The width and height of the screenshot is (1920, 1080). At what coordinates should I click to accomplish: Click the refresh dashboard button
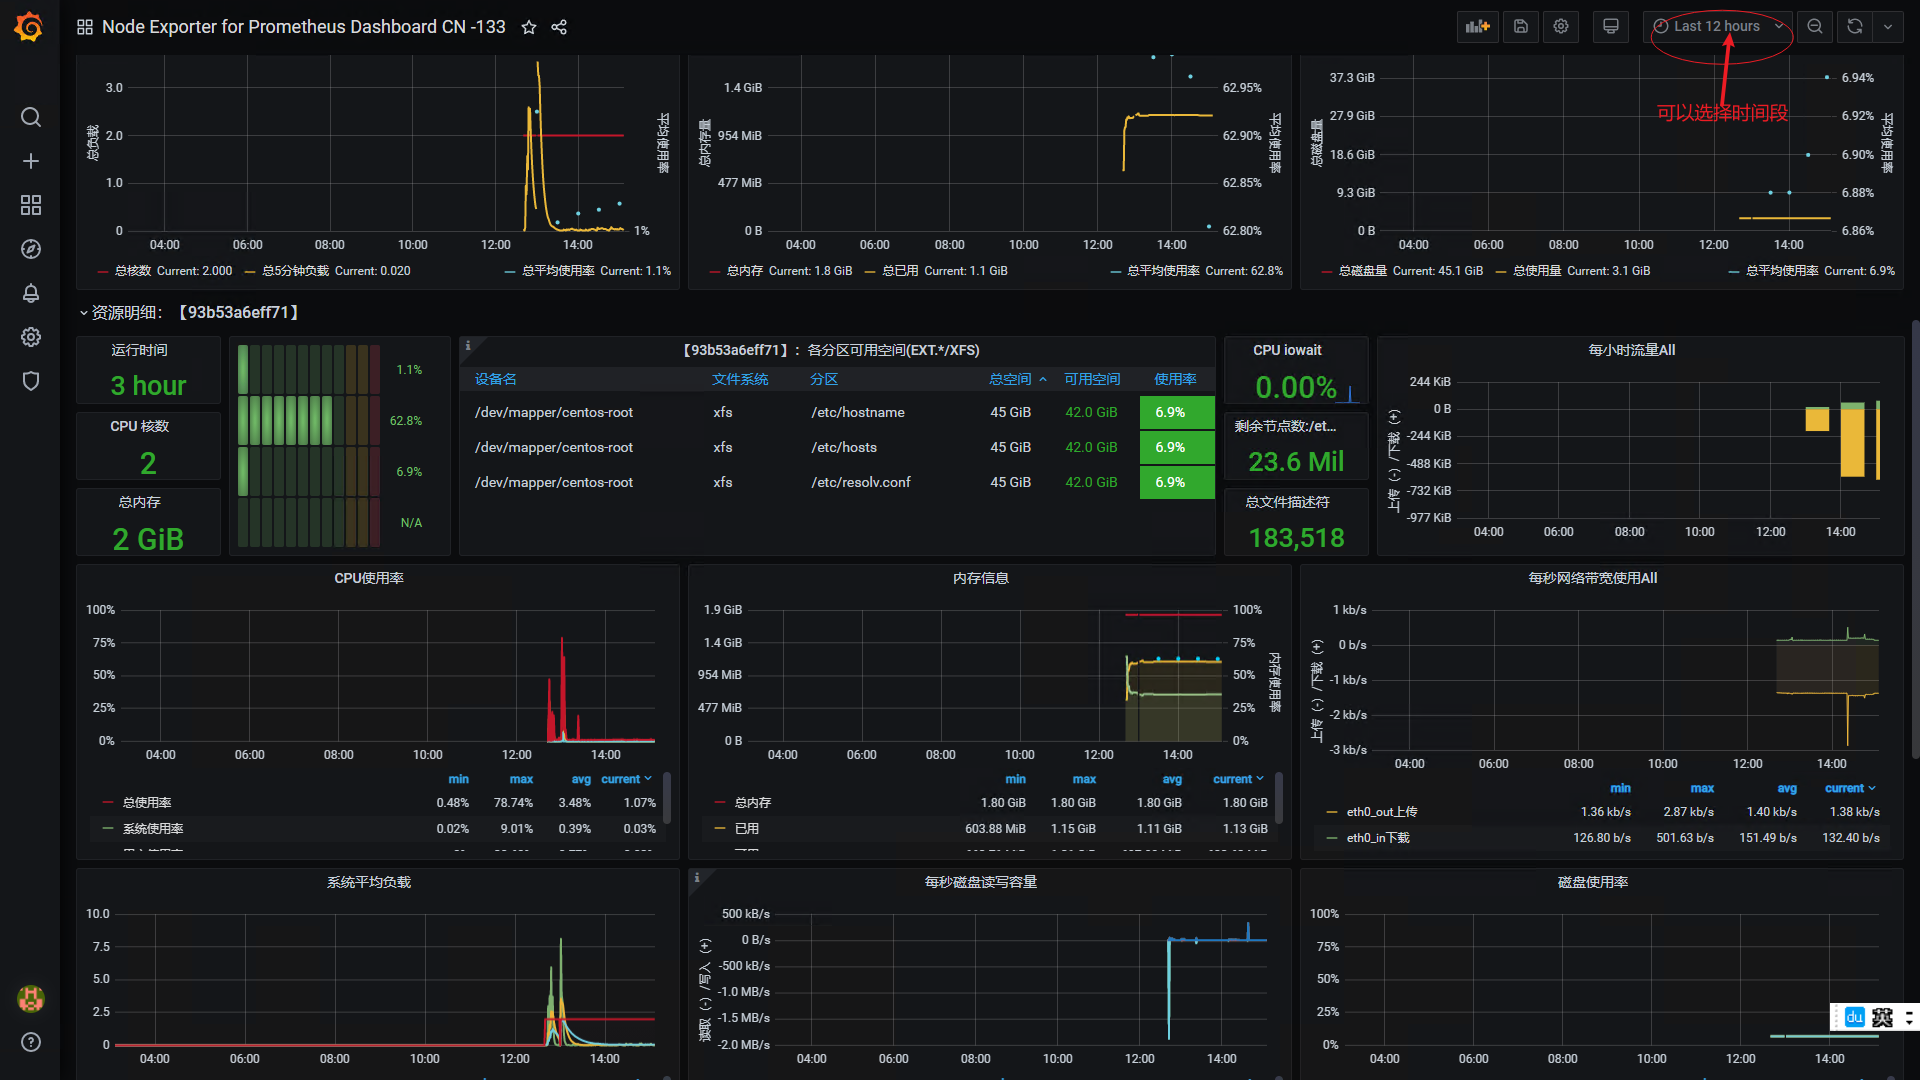click(x=1855, y=27)
